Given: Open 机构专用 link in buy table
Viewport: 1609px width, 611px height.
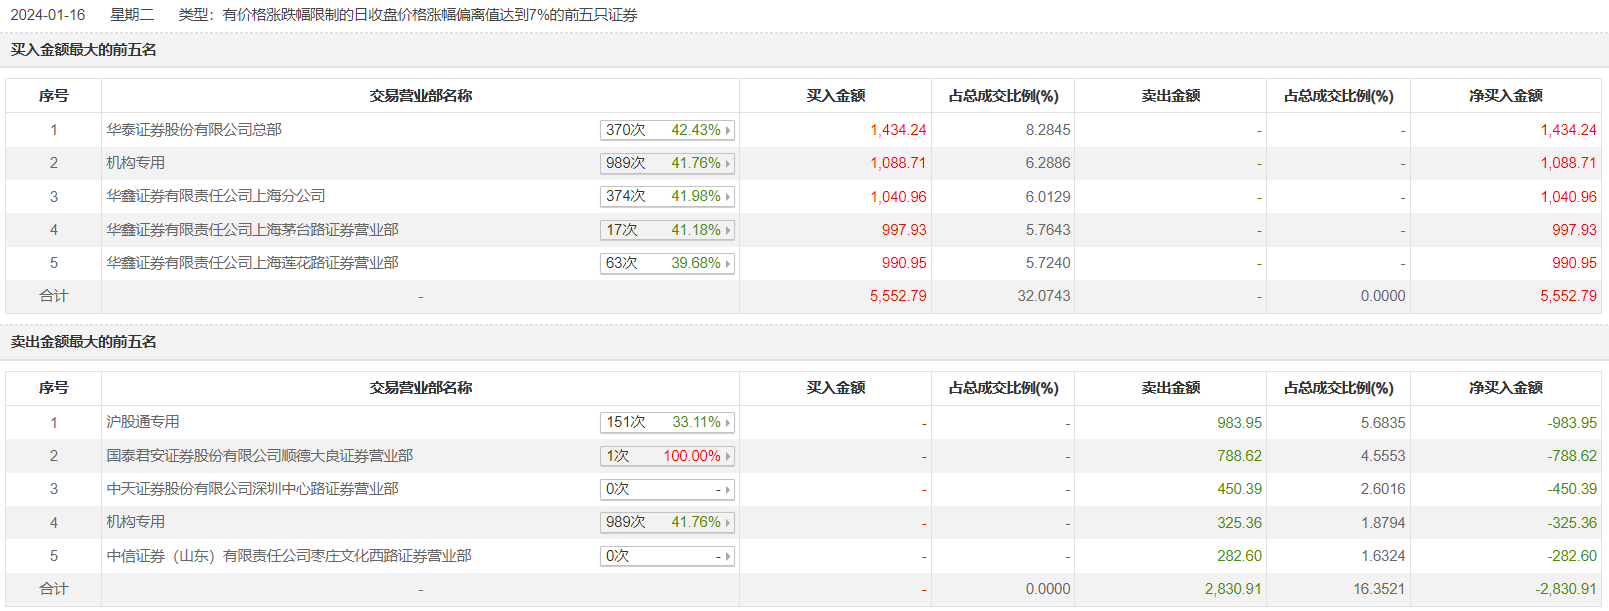Looking at the screenshot, I should click(x=136, y=163).
